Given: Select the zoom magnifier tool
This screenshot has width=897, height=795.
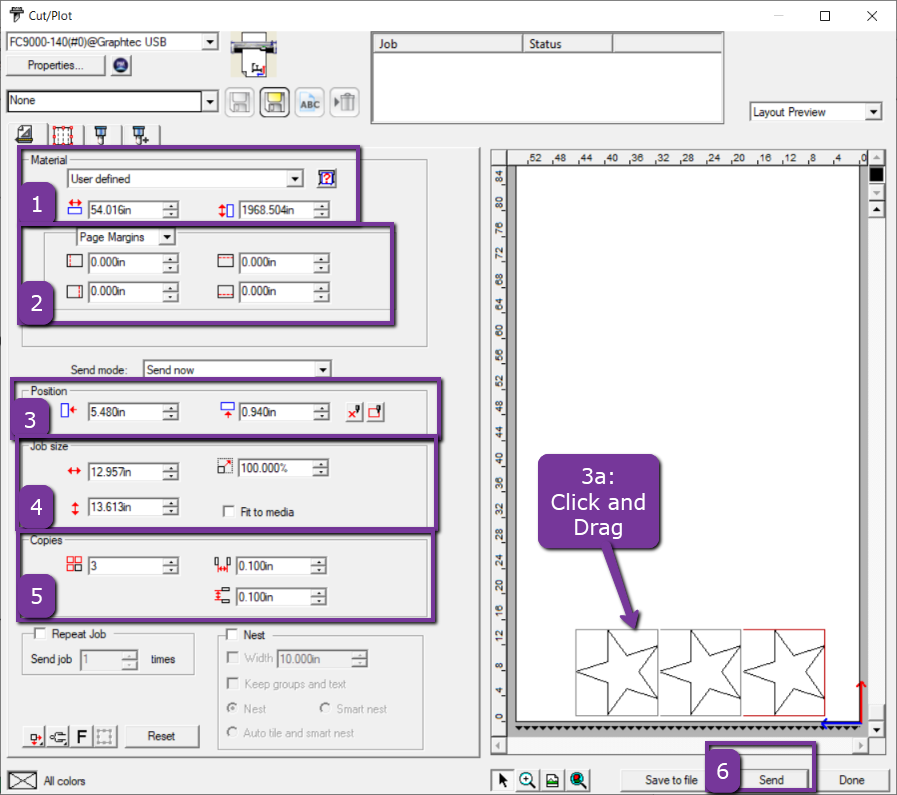Looking at the screenshot, I should [x=527, y=780].
